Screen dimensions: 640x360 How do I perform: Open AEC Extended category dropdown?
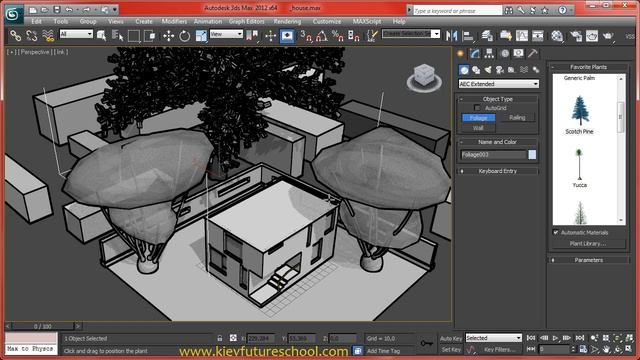pyautogui.click(x=498, y=84)
